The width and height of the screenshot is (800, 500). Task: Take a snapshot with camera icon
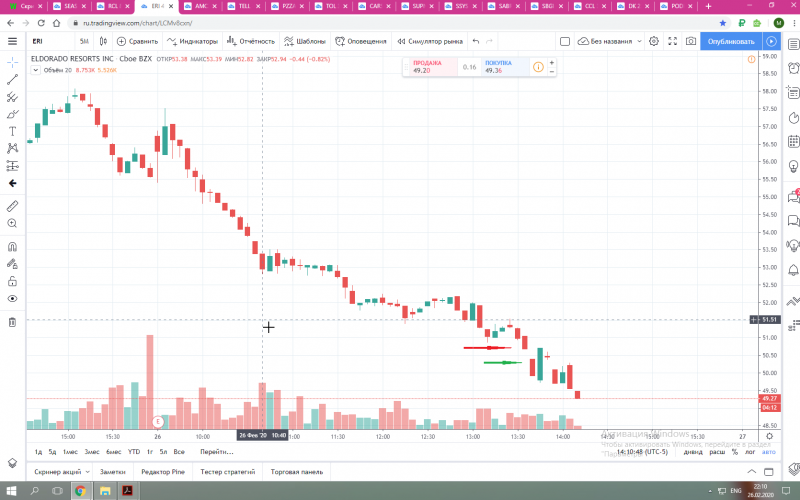click(691, 41)
